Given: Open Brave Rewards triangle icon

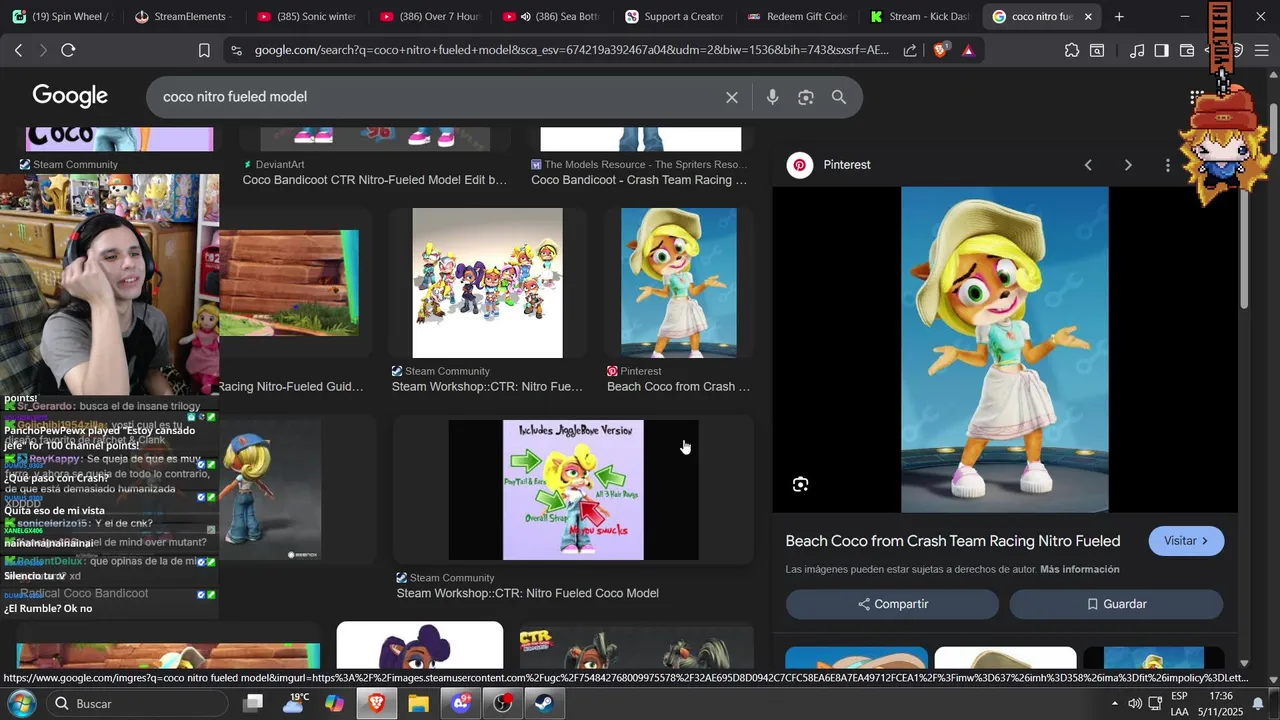Looking at the screenshot, I should pos(968,50).
